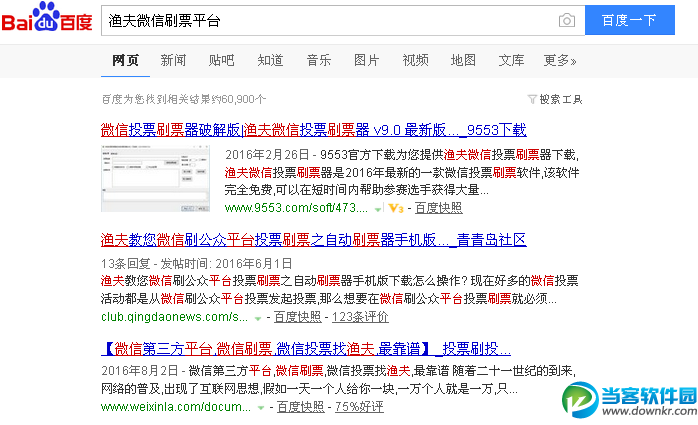Click the 百度一下 search button
The height and width of the screenshot is (425, 698).
click(x=629, y=20)
